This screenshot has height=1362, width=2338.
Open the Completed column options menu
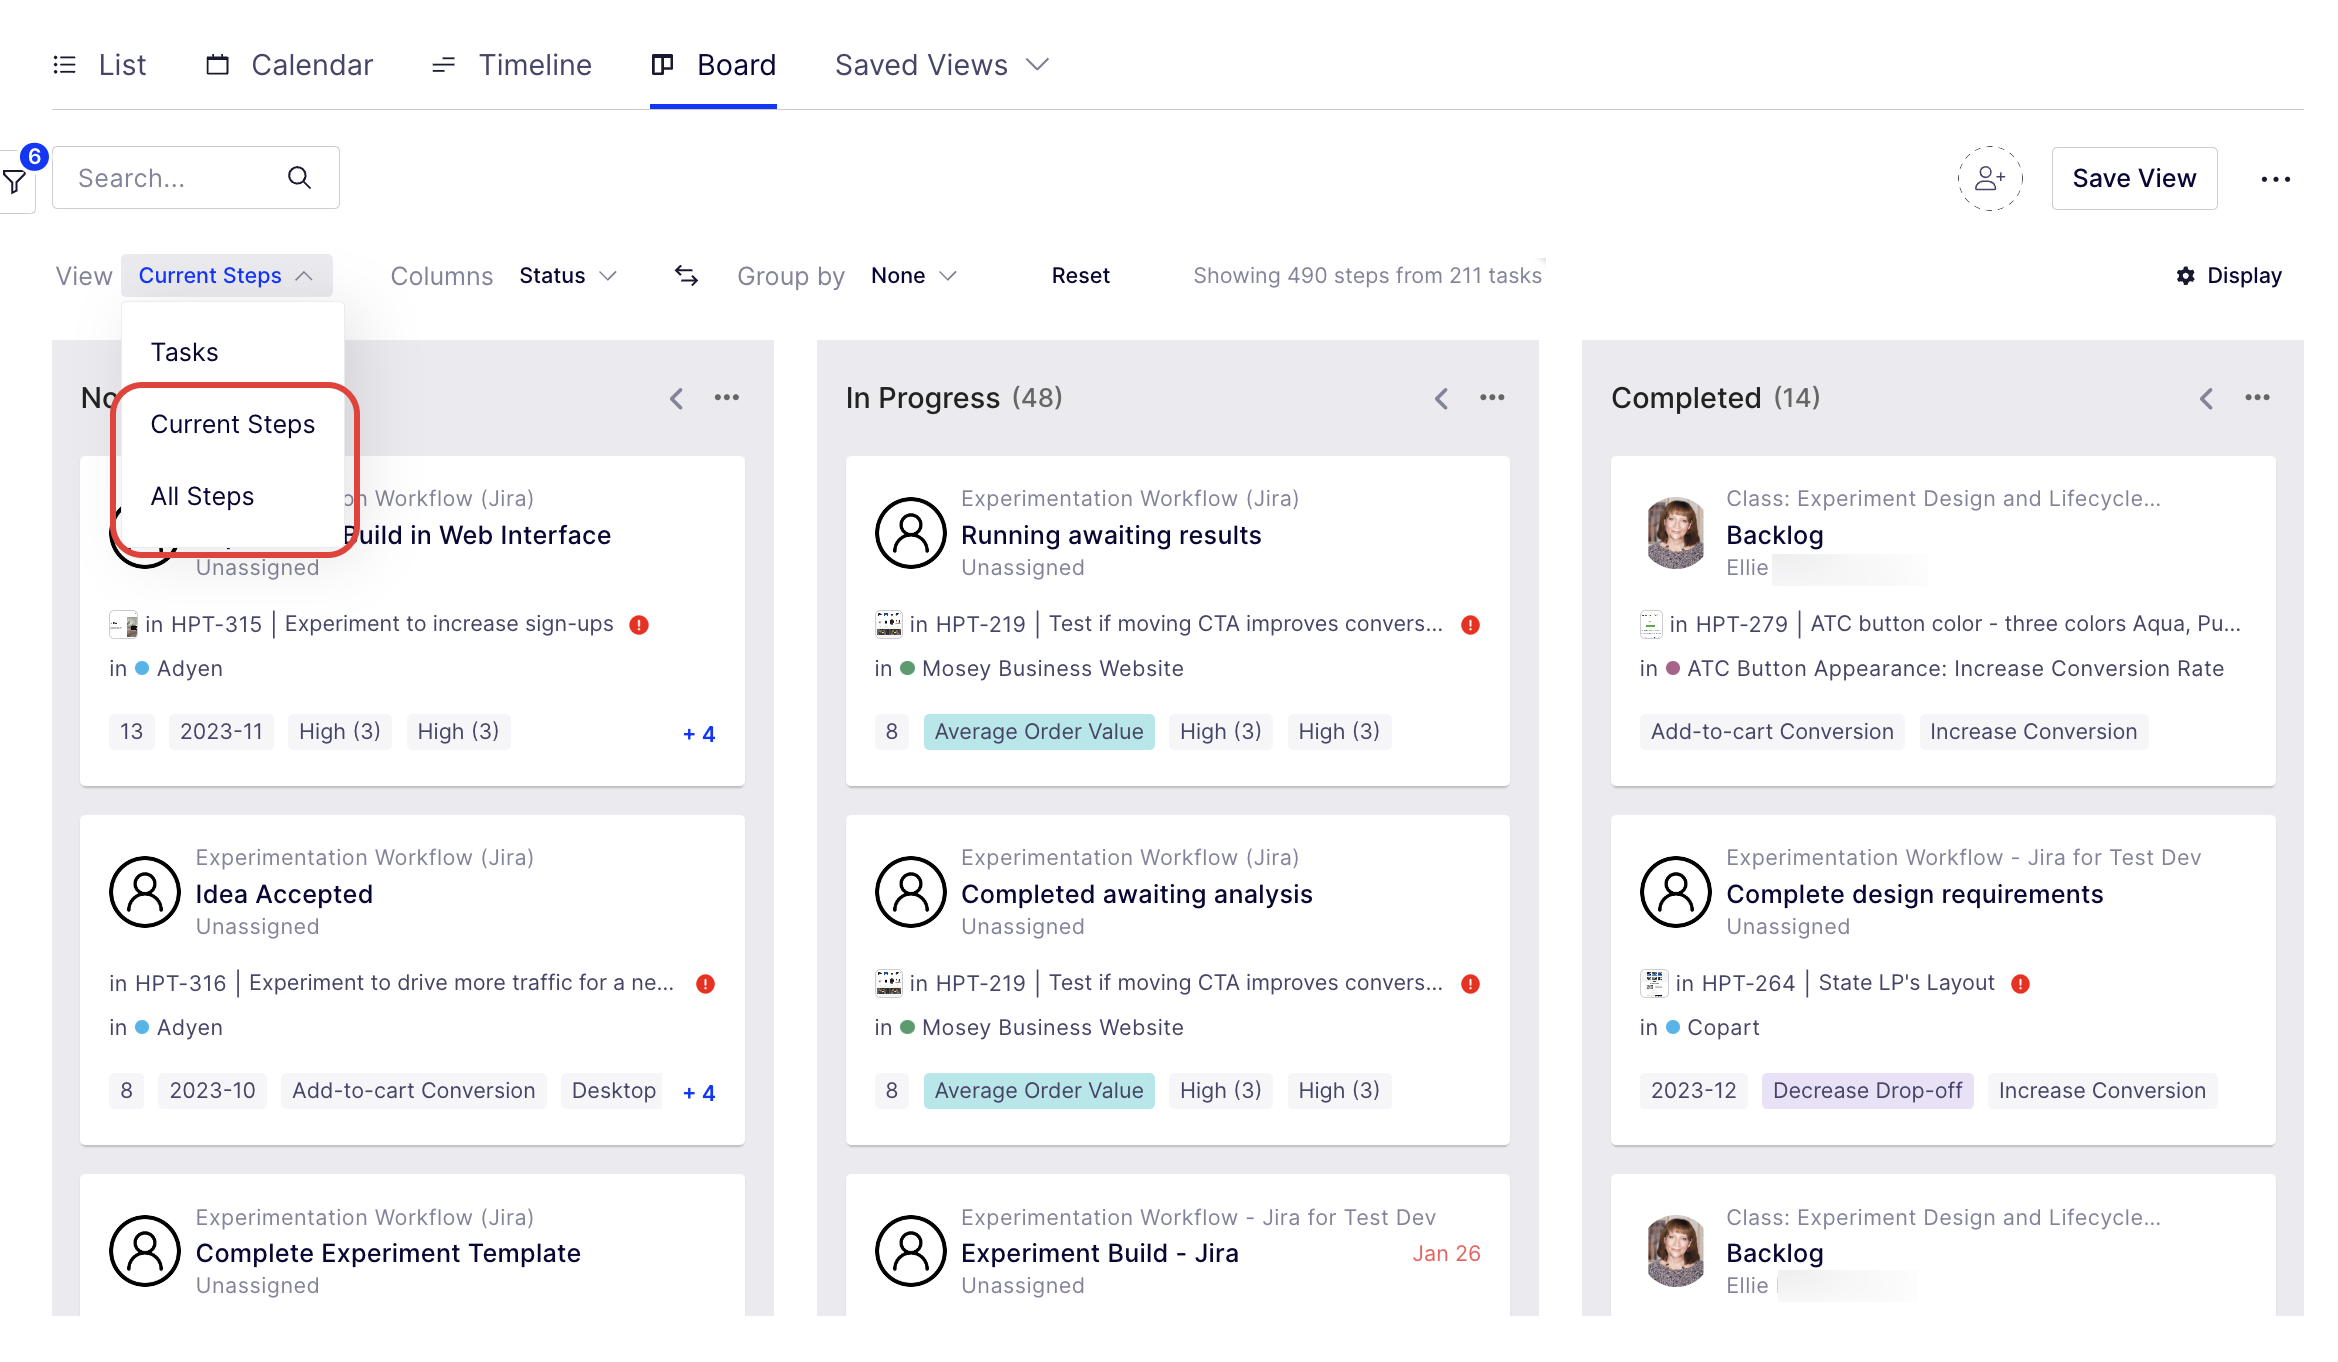(2257, 398)
